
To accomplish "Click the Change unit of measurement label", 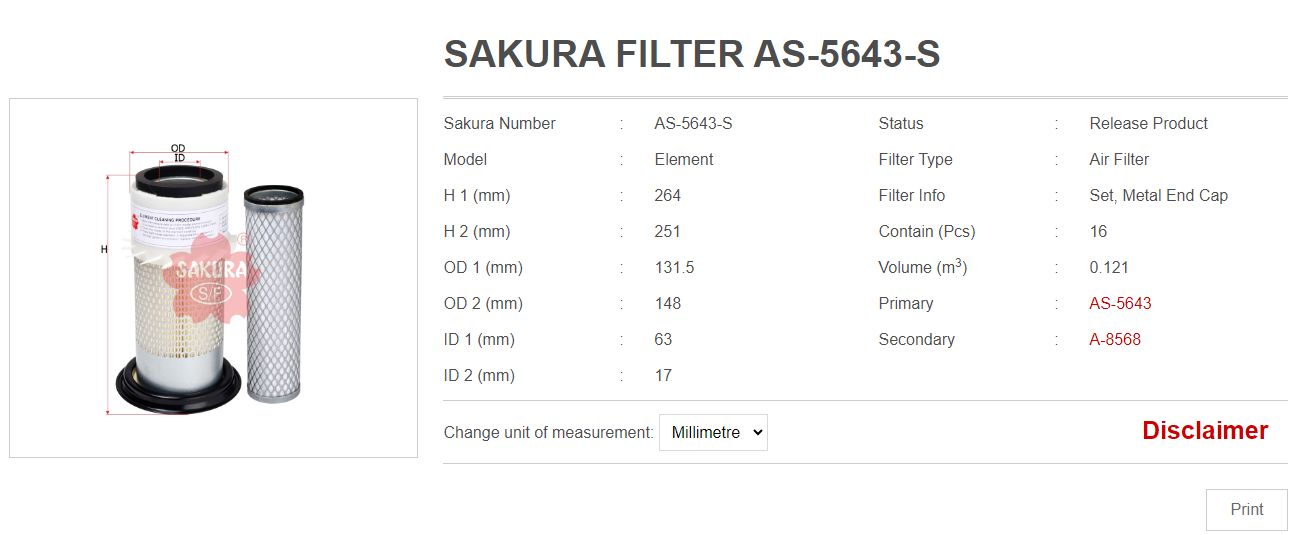I will click(548, 432).
